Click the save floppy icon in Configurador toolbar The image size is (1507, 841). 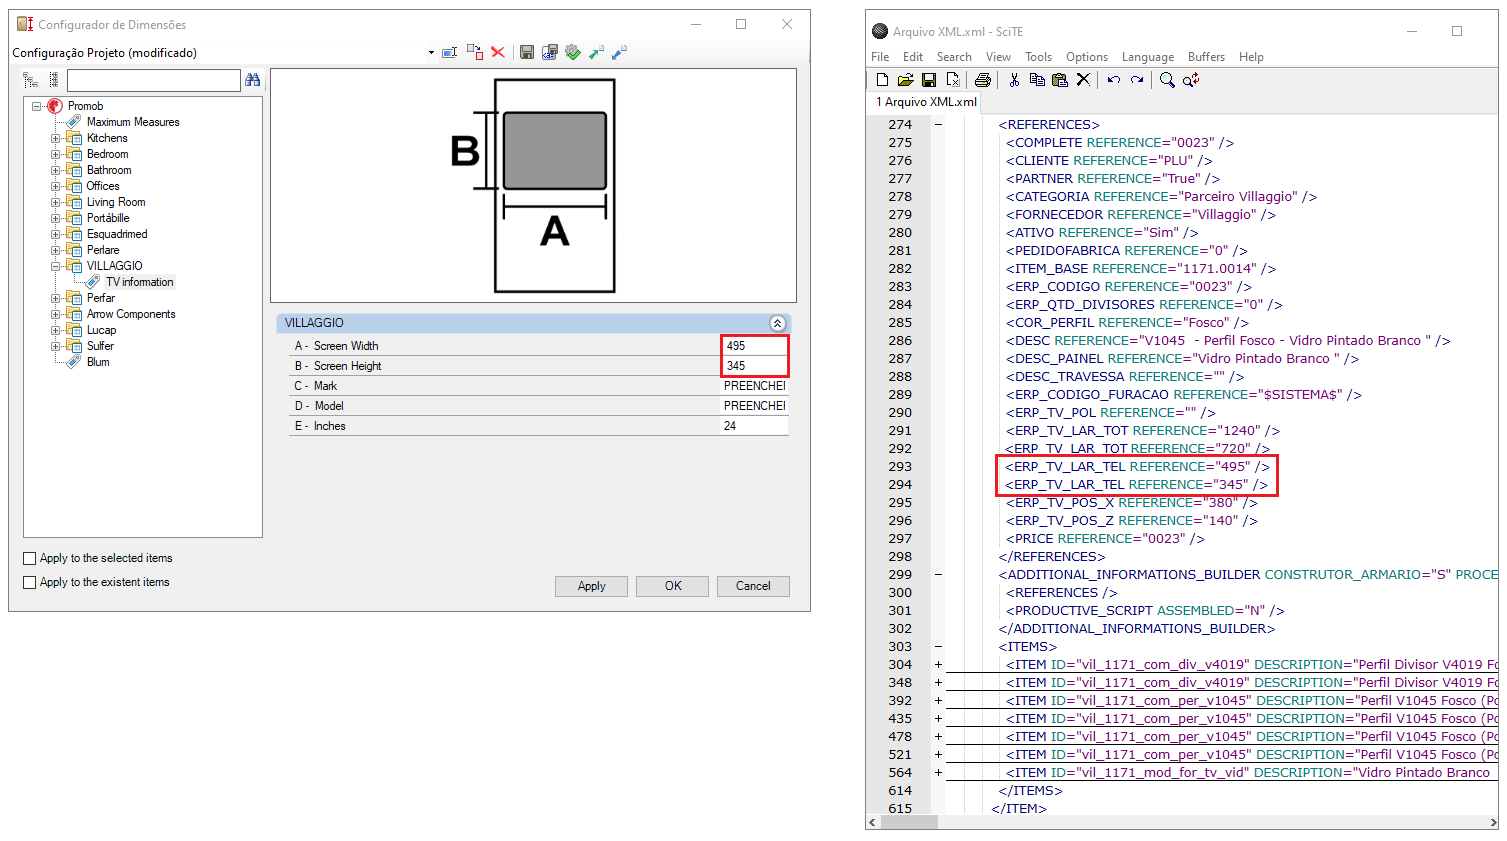[526, 52]
